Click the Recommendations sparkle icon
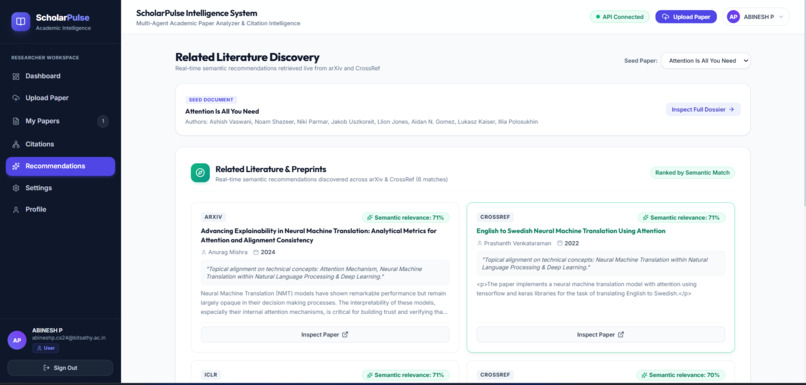 [16, 166]
